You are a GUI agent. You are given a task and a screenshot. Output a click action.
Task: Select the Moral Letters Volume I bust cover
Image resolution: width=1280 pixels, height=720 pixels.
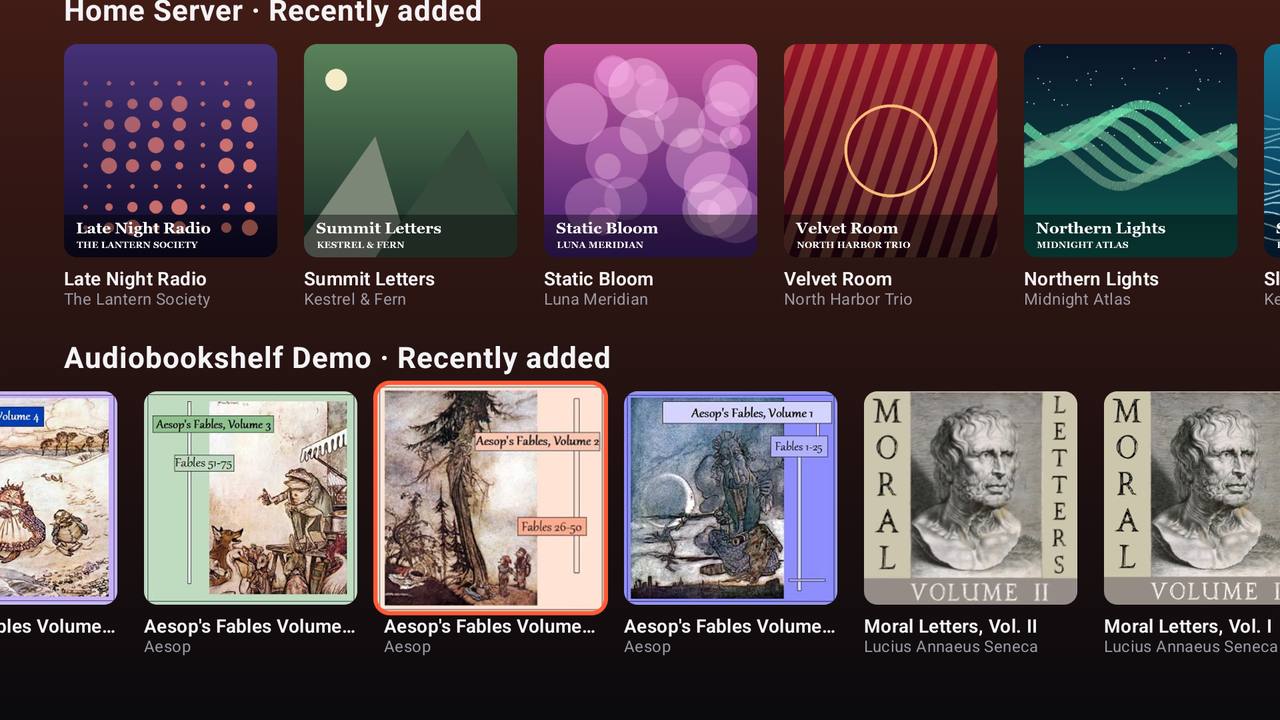(1192, 498)
